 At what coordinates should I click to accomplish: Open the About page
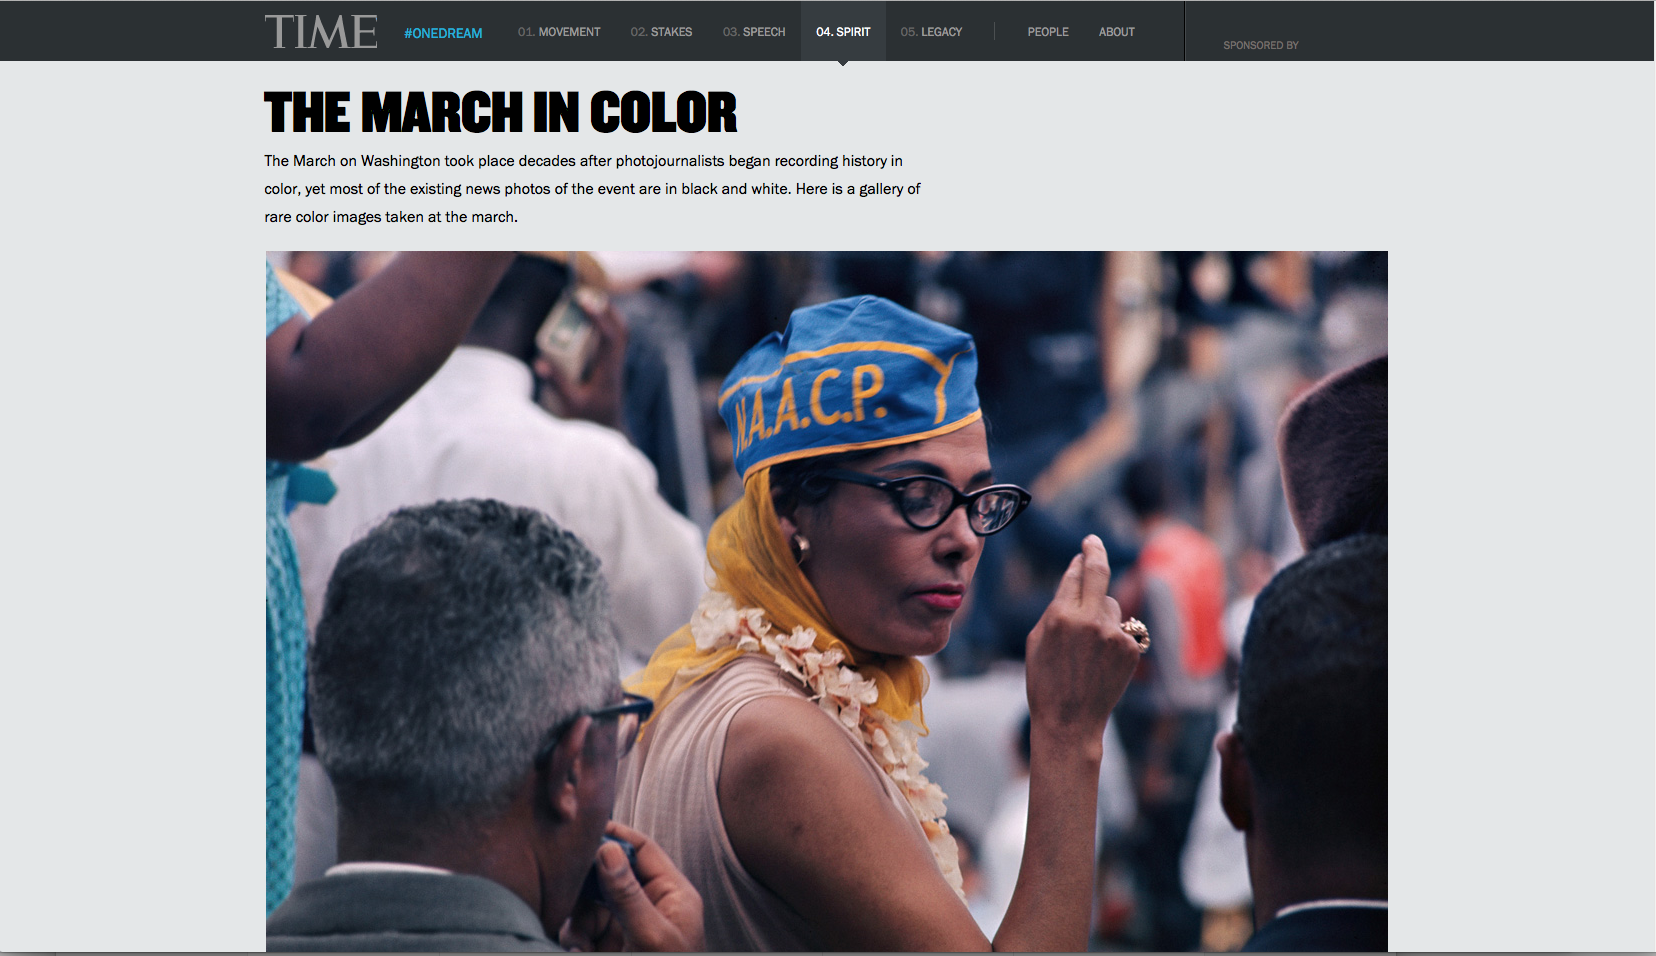[1117, 32]
